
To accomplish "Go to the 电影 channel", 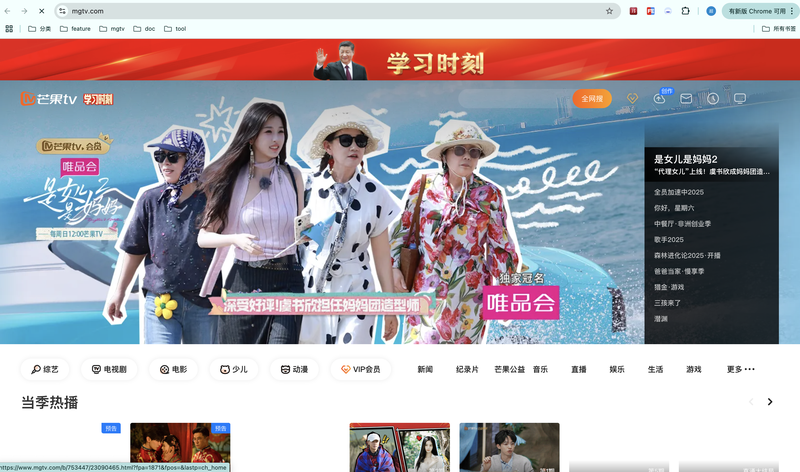I will pos(173,369).
